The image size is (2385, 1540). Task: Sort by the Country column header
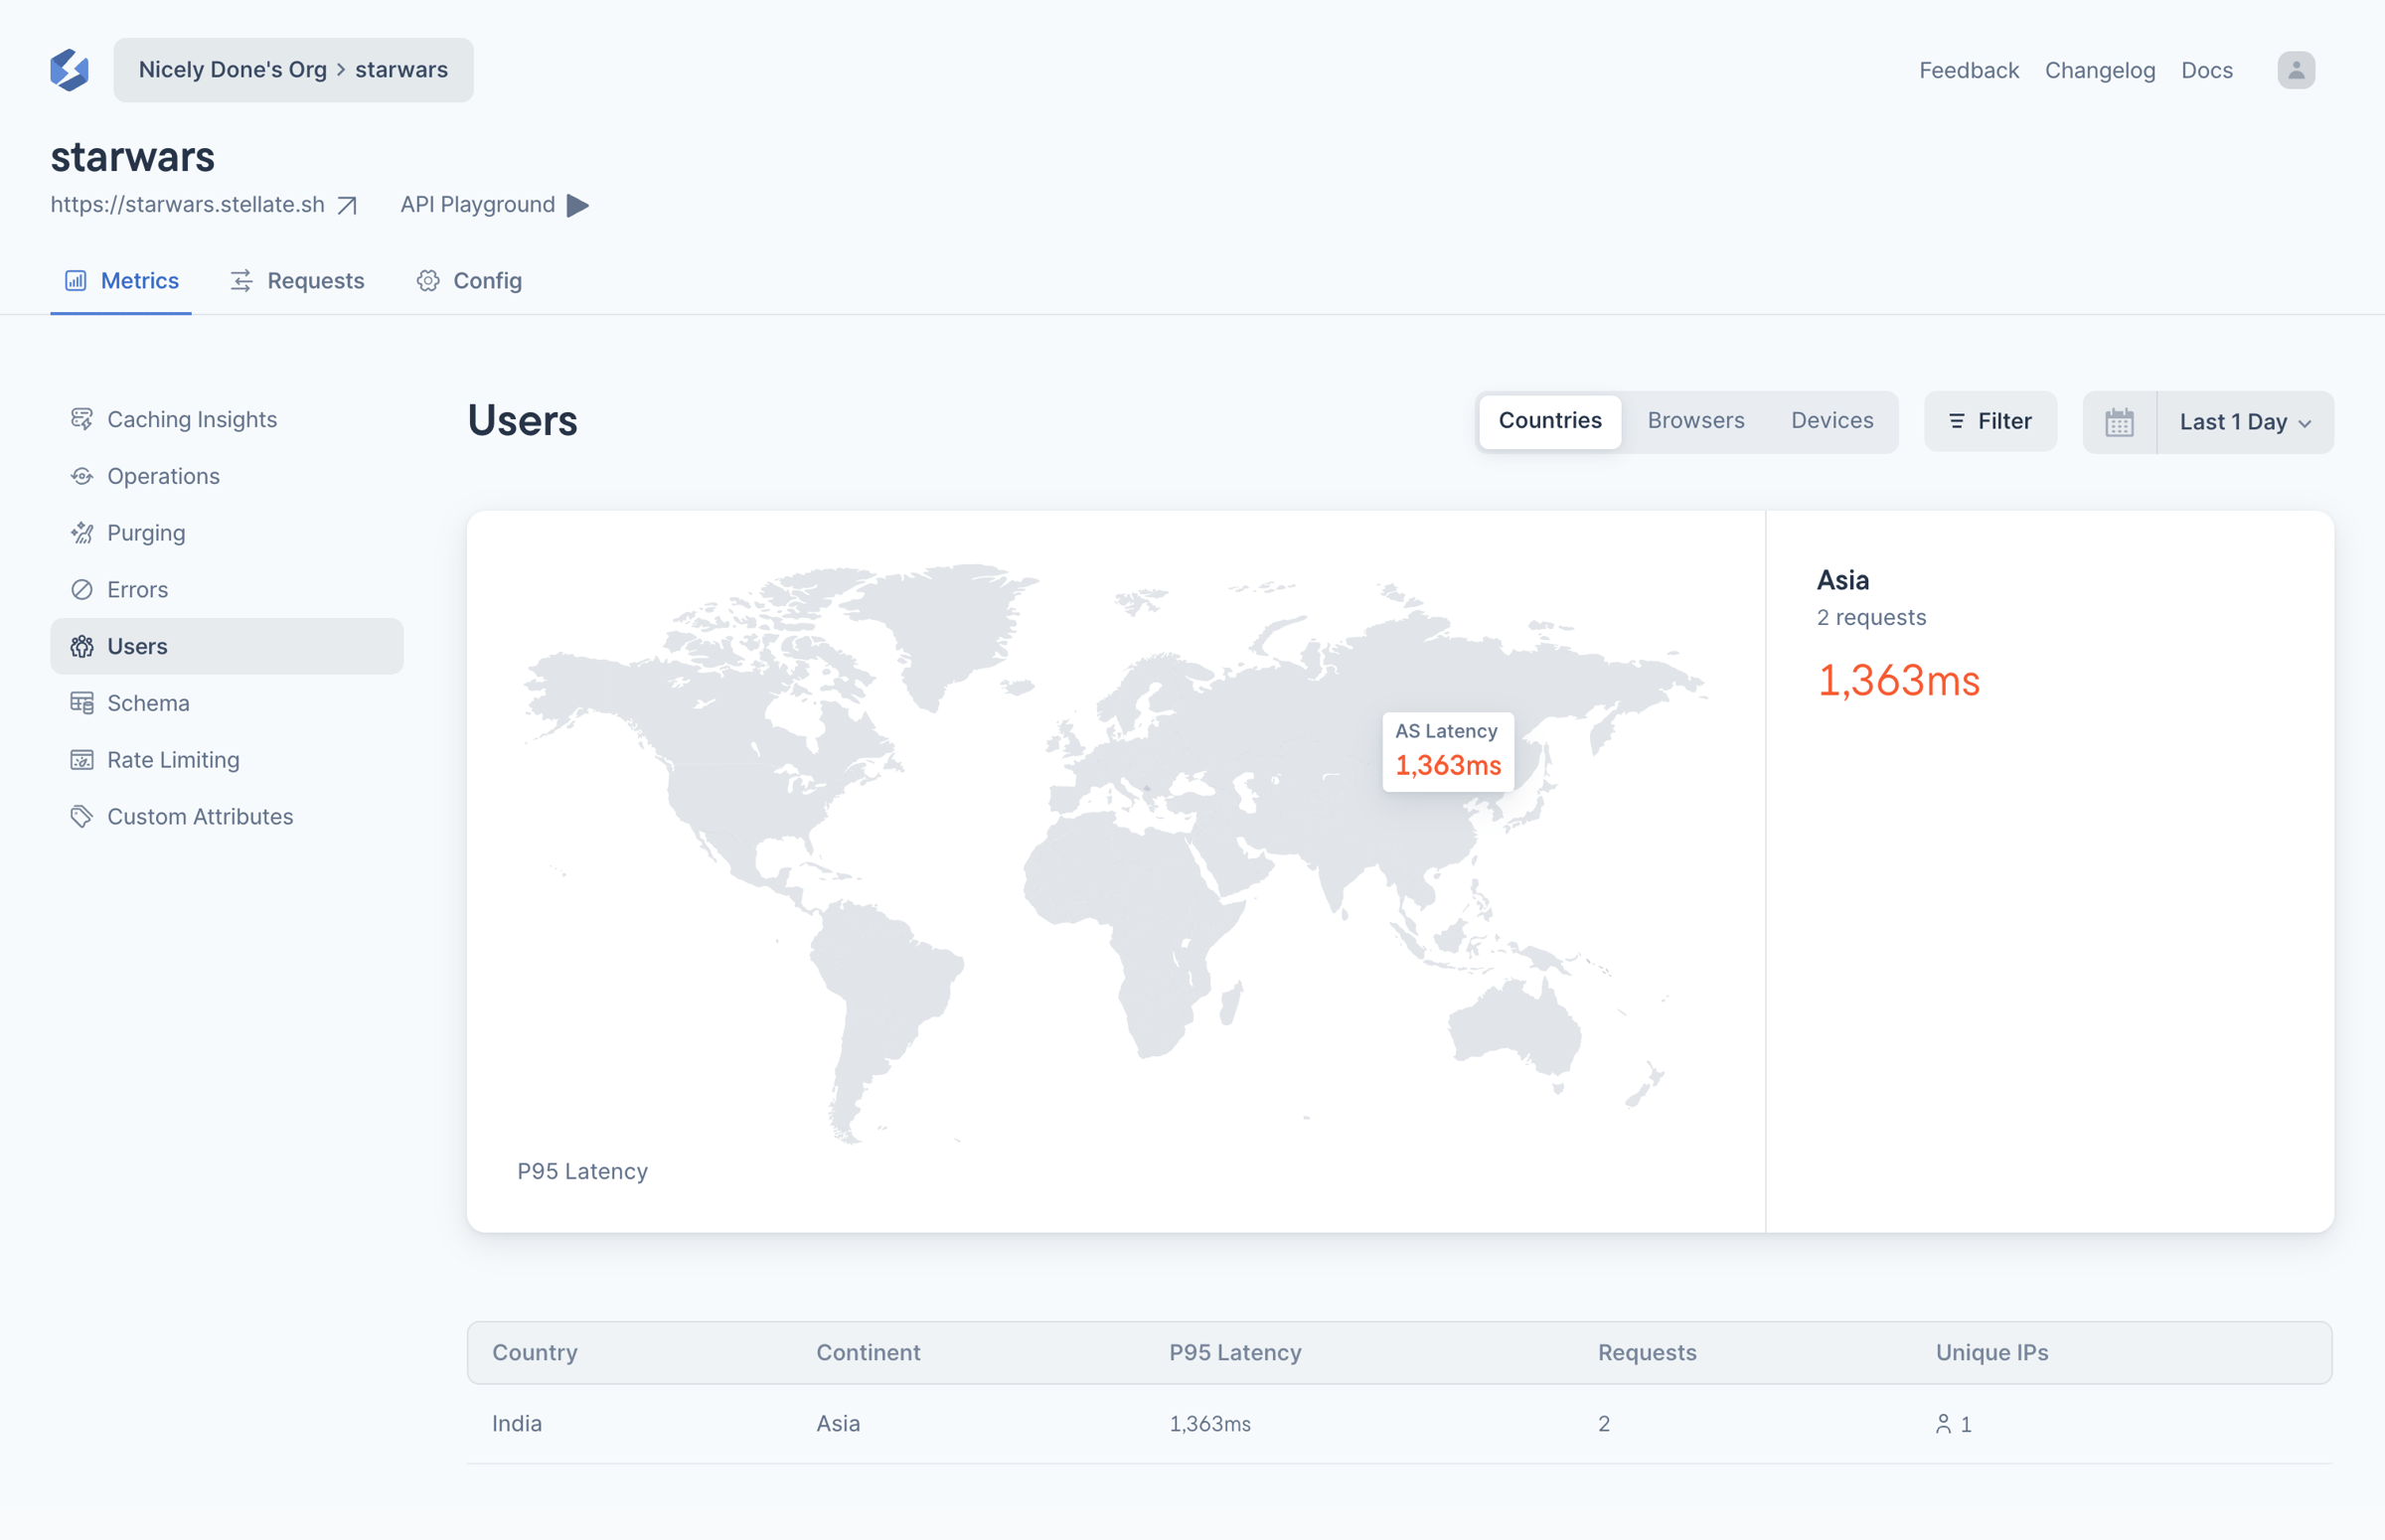(535, 1353)
